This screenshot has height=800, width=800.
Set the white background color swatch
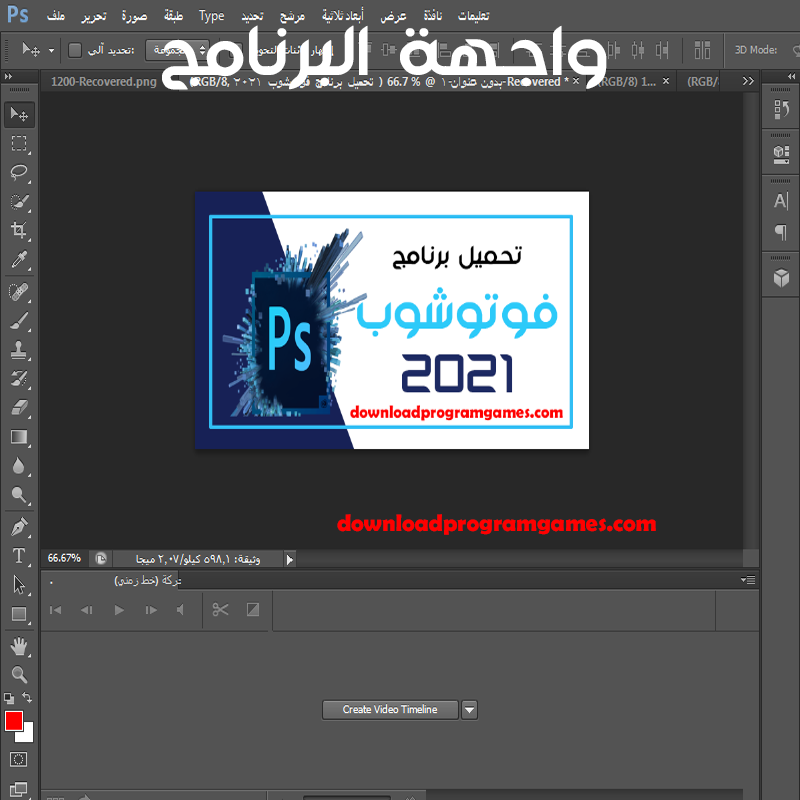[28, 735]
